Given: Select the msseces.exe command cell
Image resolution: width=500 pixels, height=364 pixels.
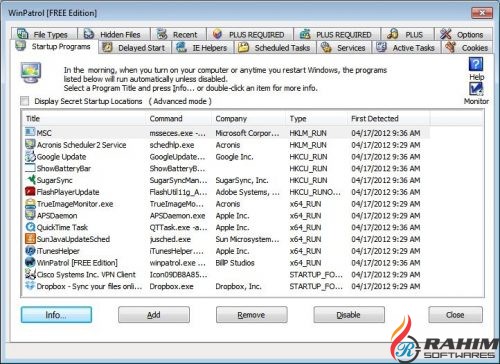Looking at the screenshot, I should coord(177,133).
